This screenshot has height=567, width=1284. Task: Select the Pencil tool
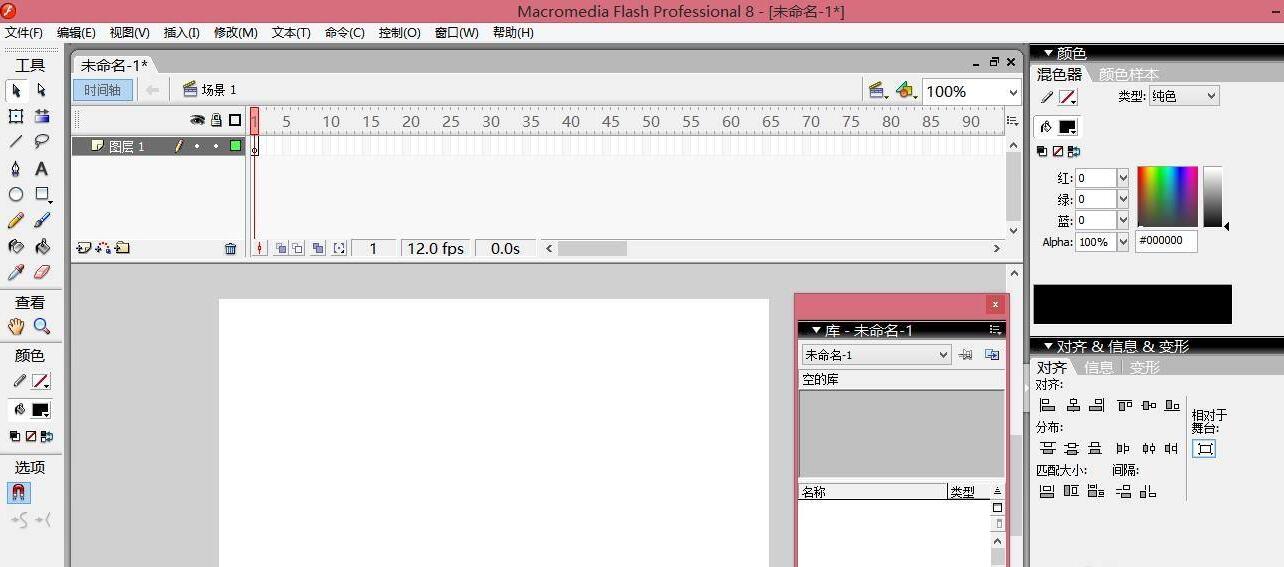pyautogui.click(x=16, y=220)
